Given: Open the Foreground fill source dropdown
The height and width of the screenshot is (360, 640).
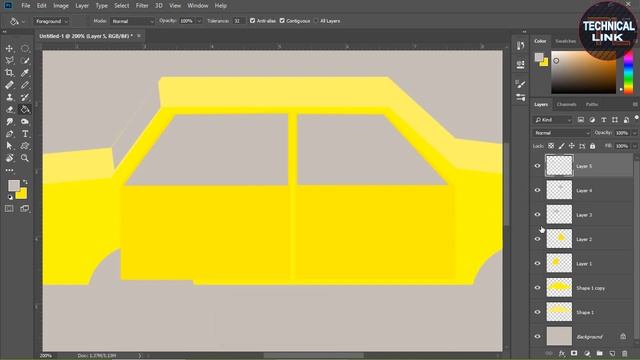Looking at the screenshot, I should [x=51, y=21].
